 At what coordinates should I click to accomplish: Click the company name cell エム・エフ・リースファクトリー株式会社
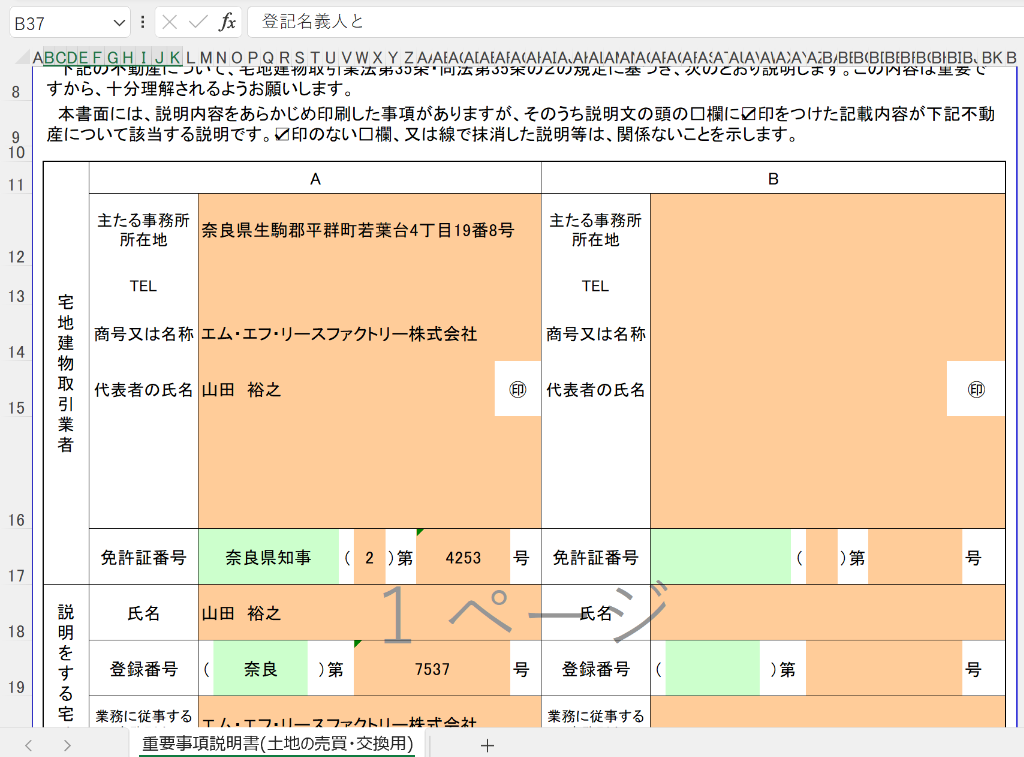coord(340,334)
